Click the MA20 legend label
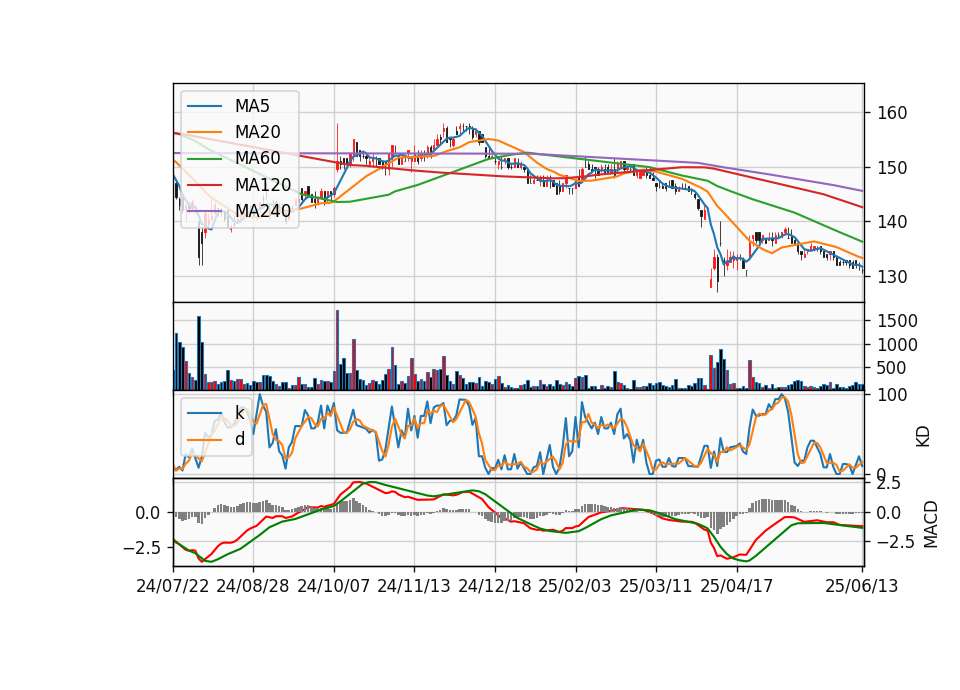 (x=257, y=132)
